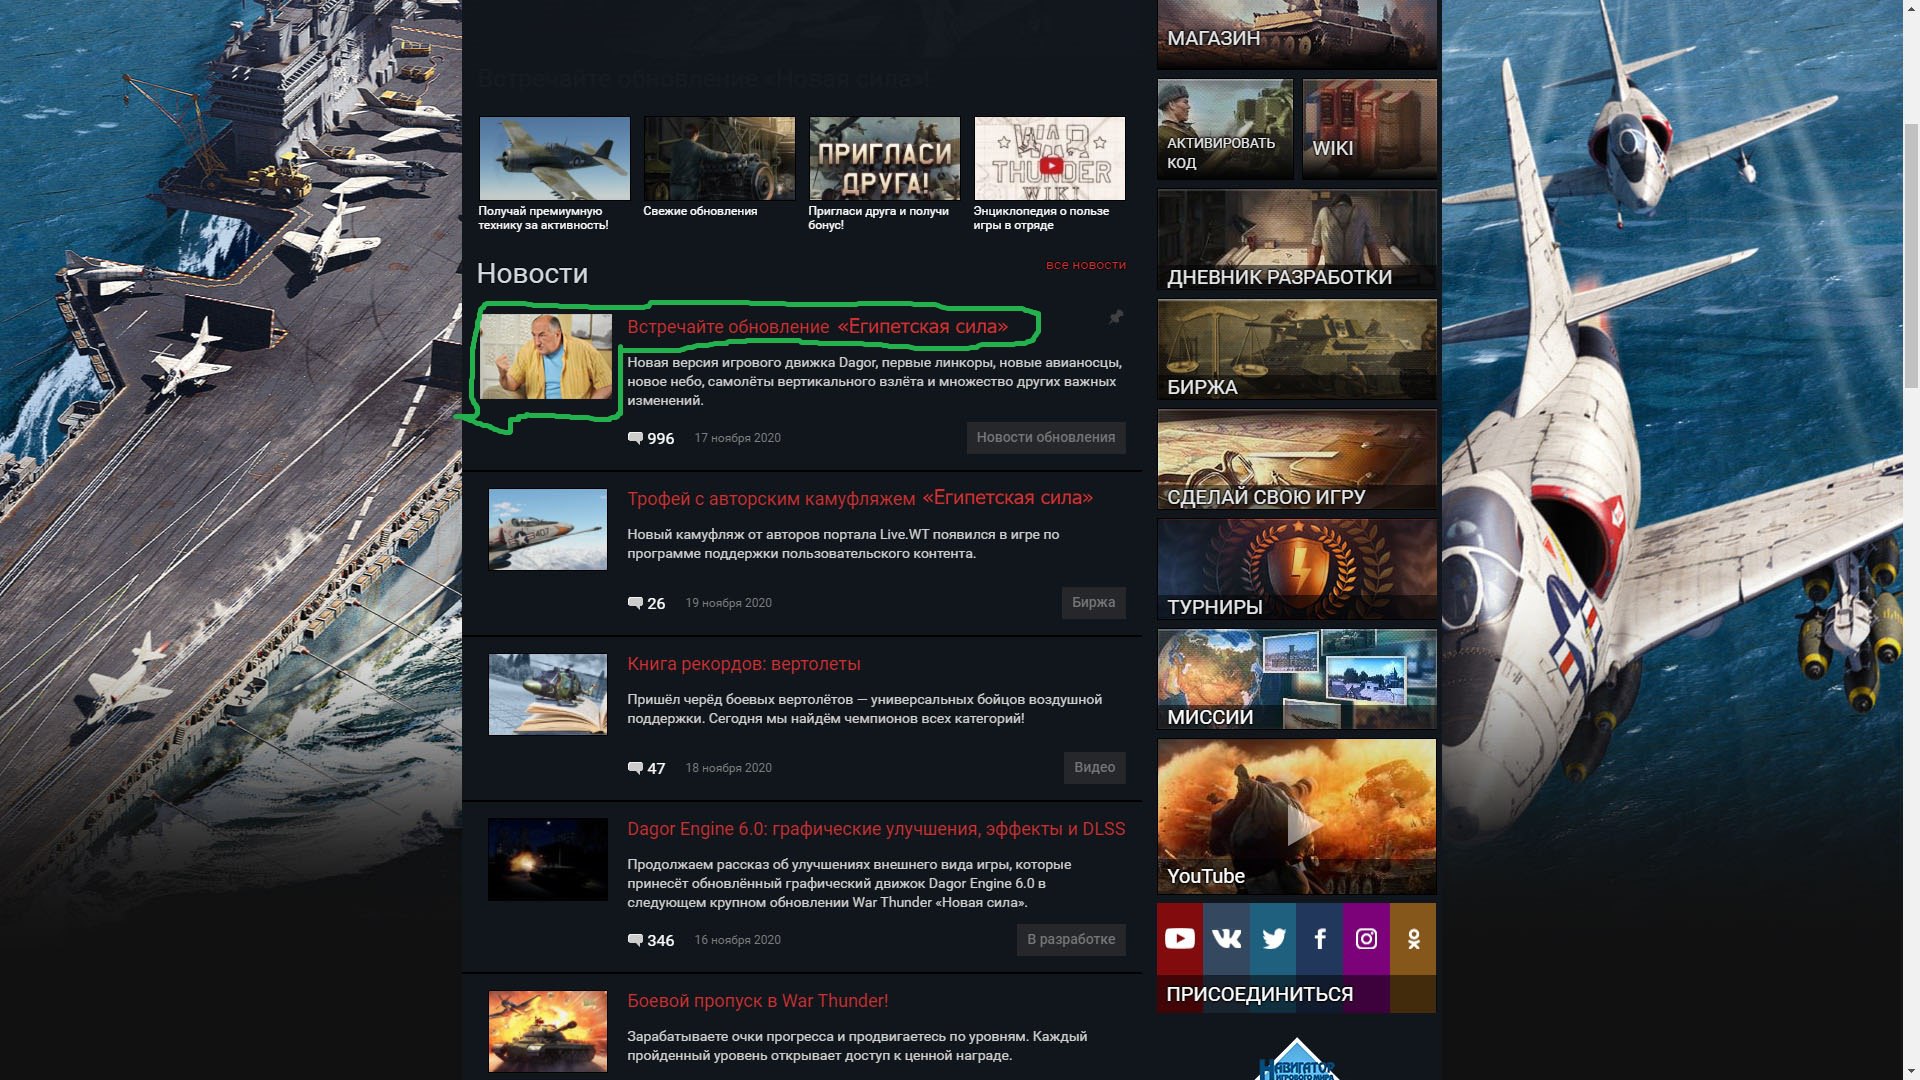Click the comments icon next to 996

coord(635,438)
